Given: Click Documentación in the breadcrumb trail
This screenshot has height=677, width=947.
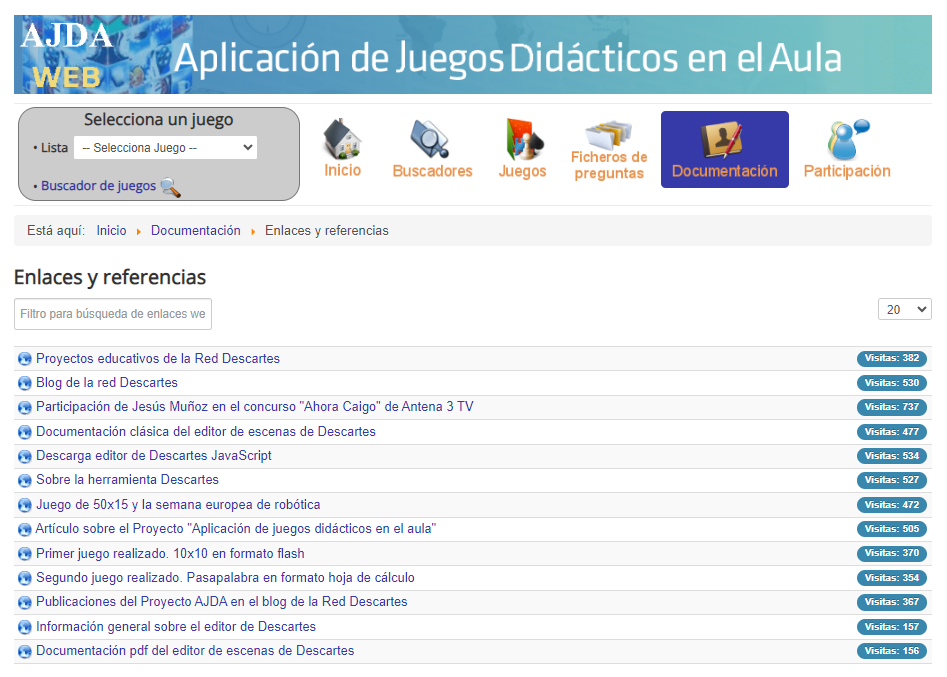Looking at the screenshot, I should coord(195,231).
